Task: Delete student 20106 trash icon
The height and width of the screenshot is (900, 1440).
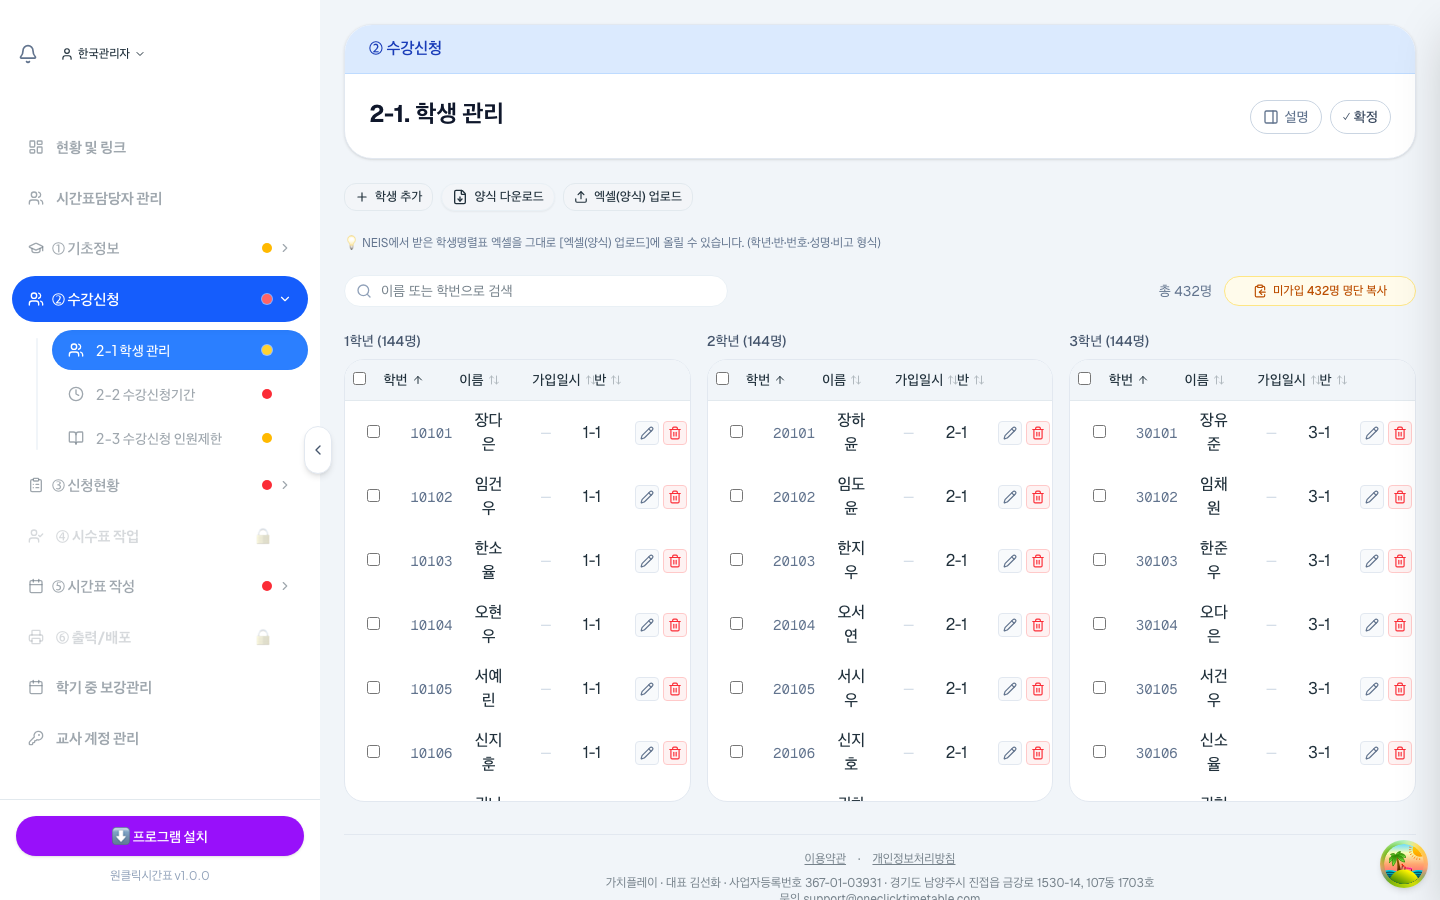Action: click(1038, 753)
